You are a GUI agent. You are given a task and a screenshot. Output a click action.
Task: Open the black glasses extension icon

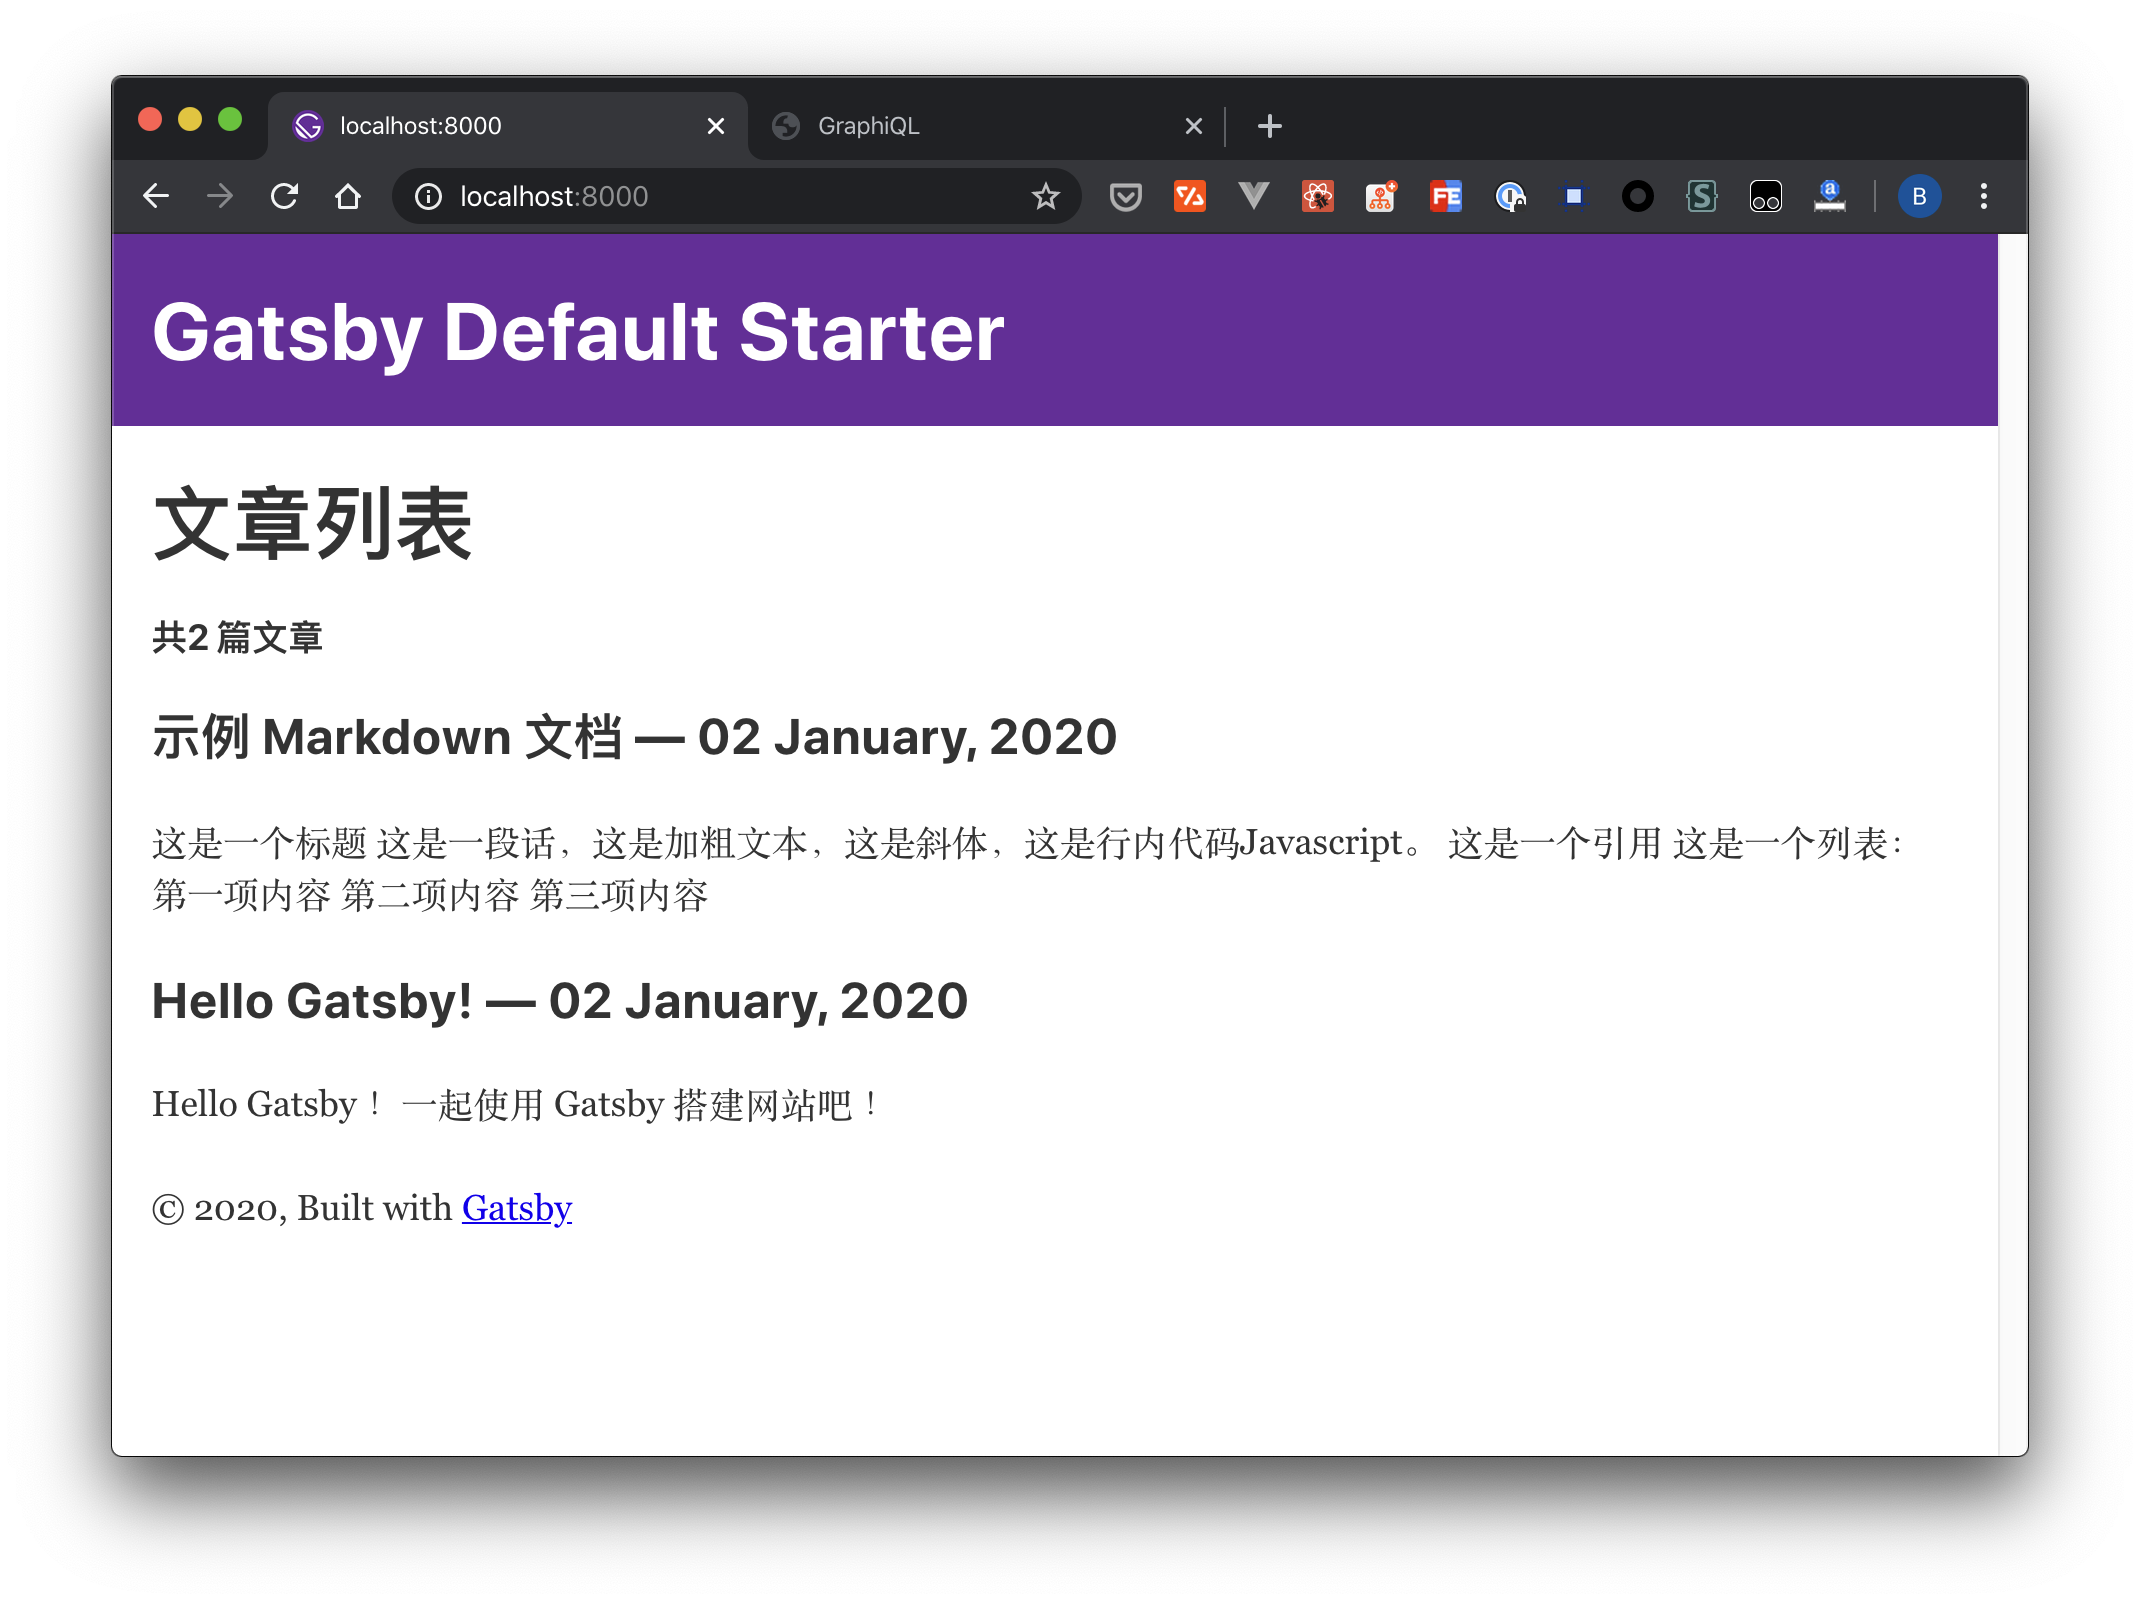(x=1766, y=196)
